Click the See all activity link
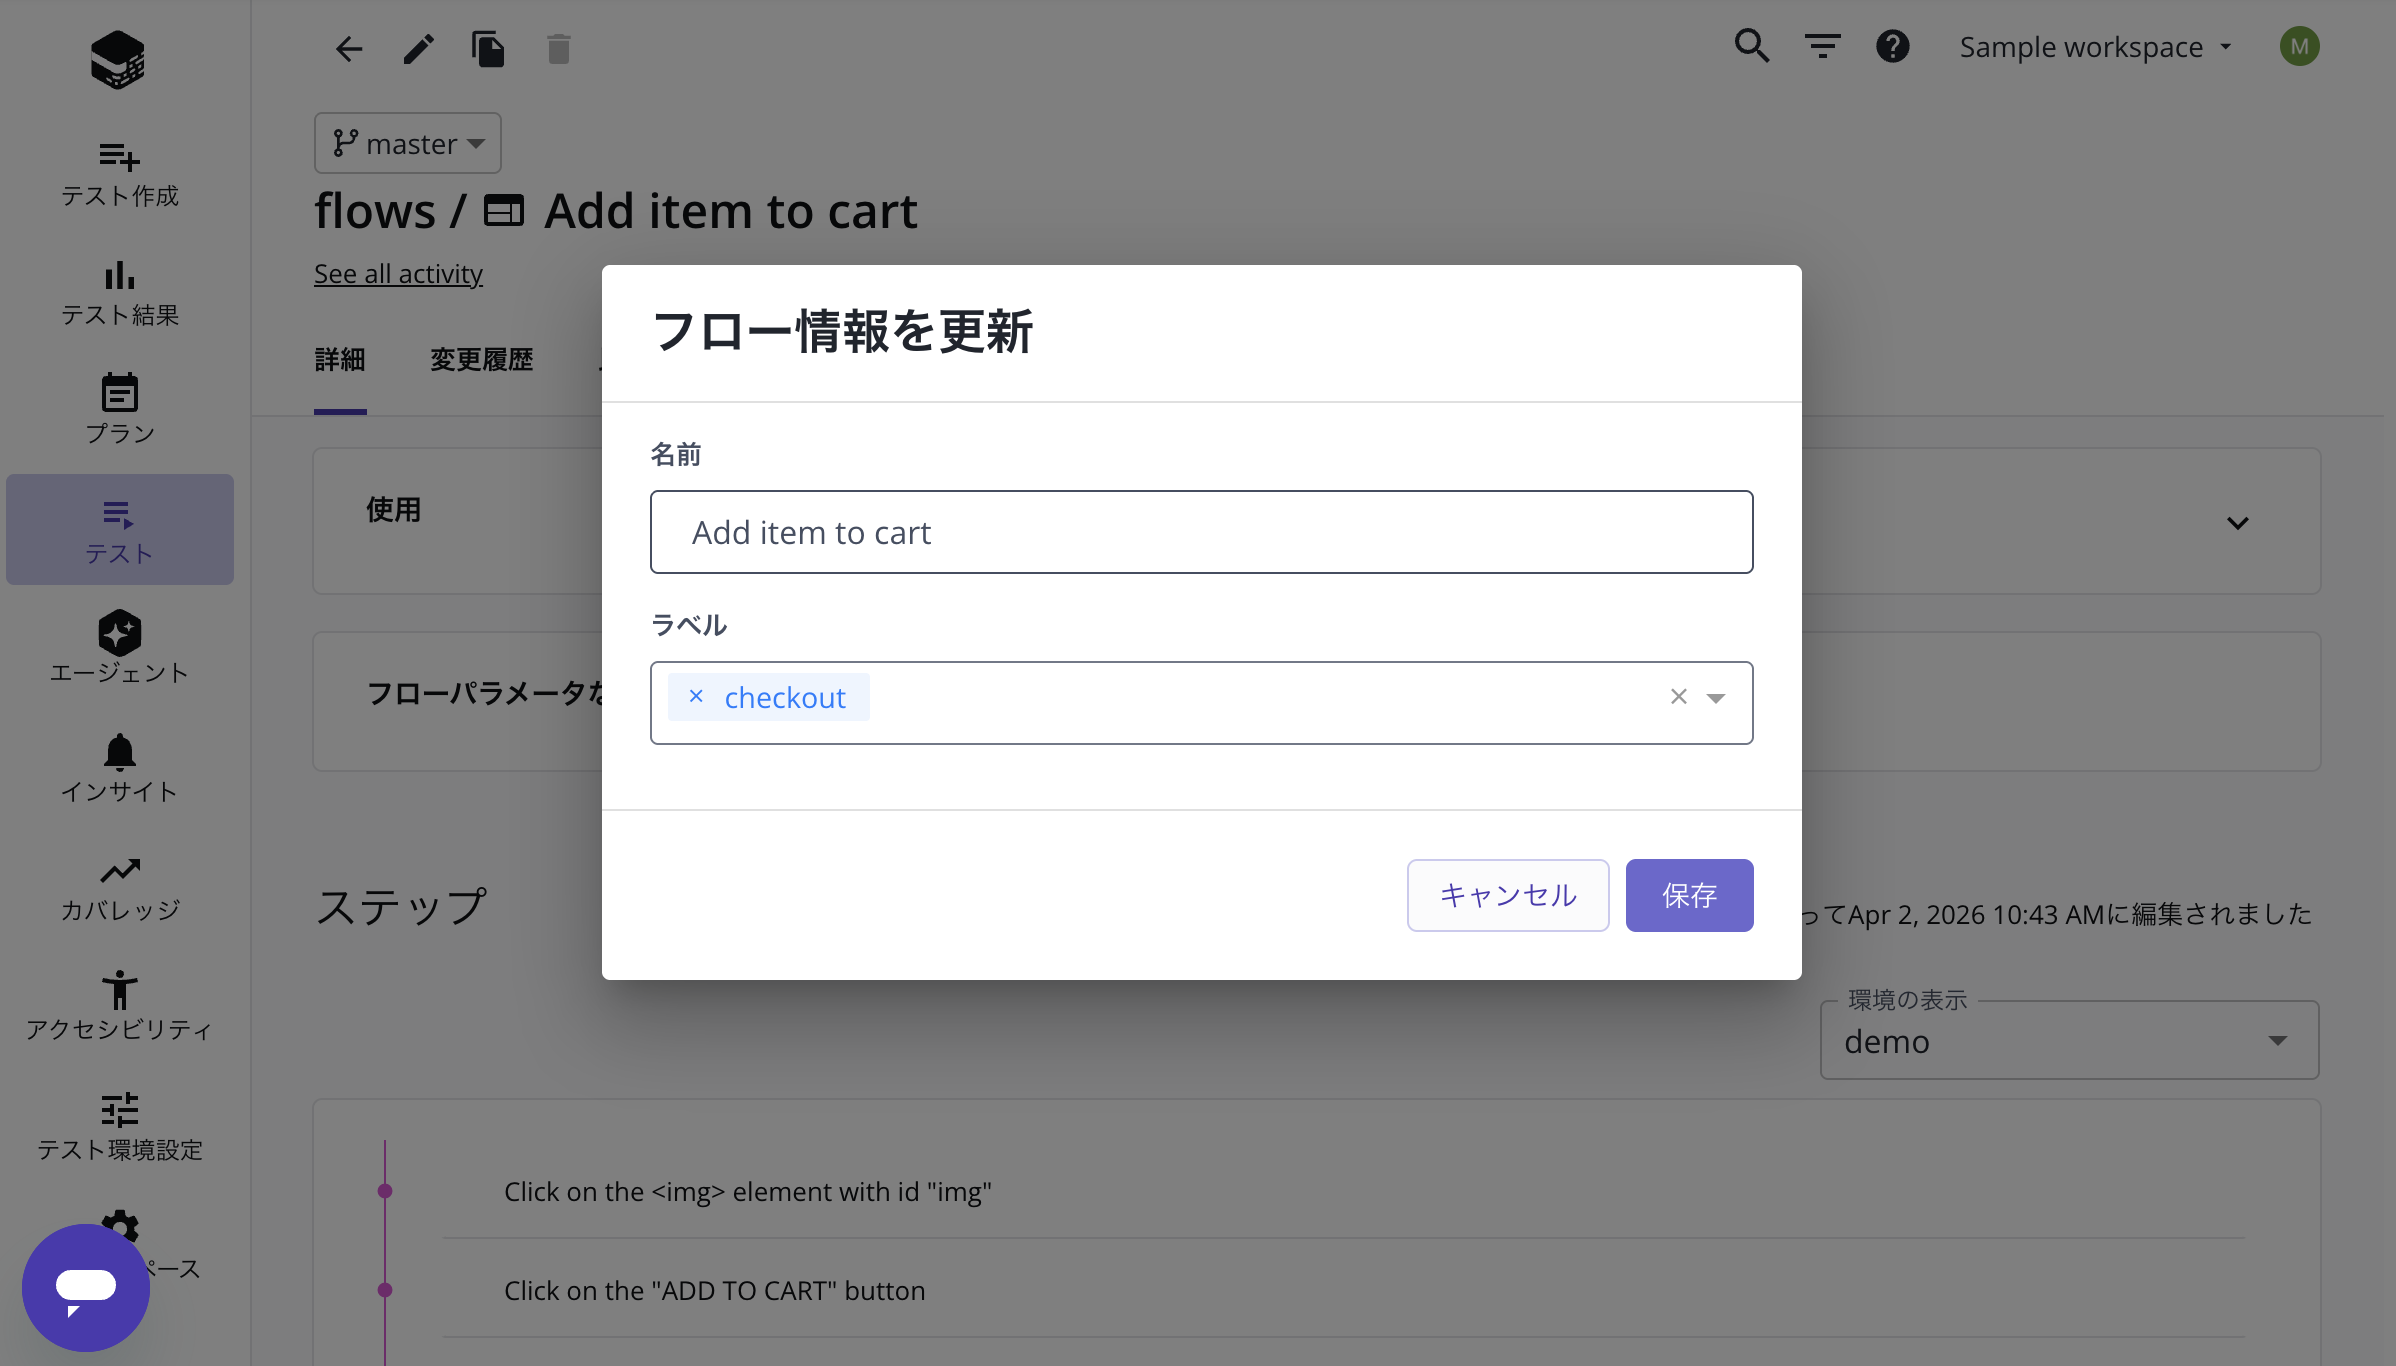This screenshot has width=2396, height=1366. pyautogui.click(x=398, y=273)
